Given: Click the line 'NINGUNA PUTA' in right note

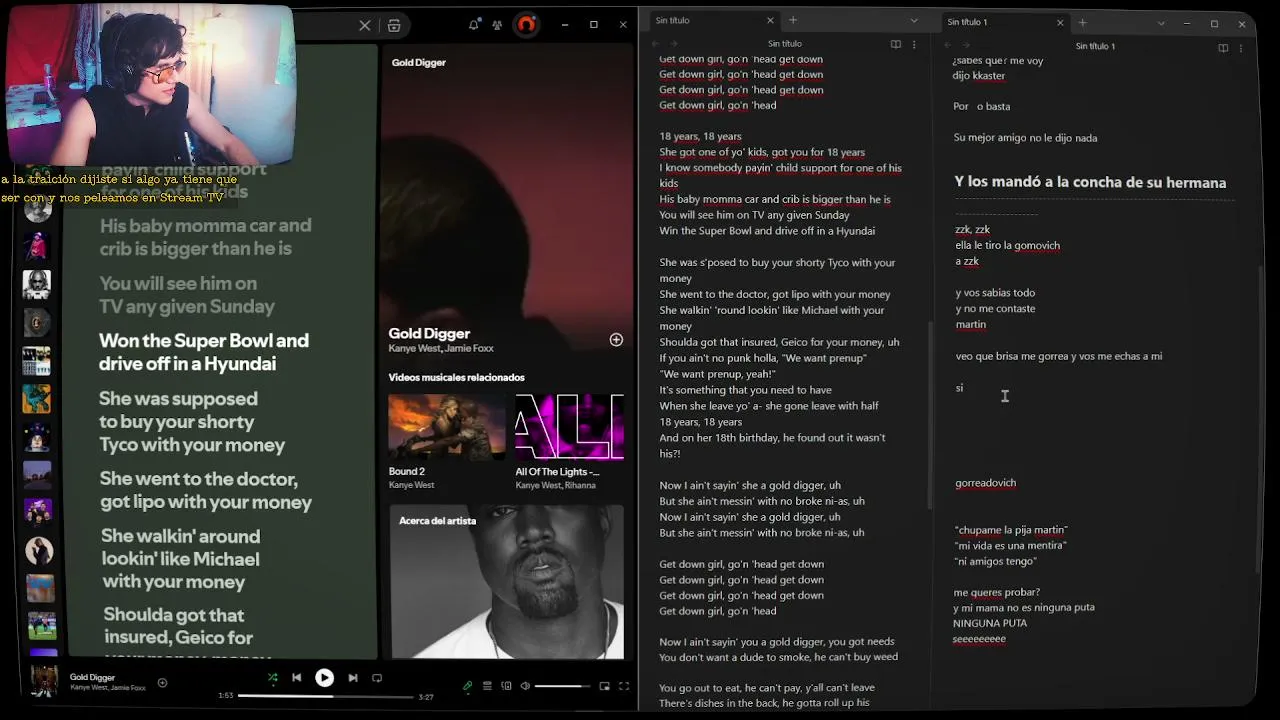Looking at the screenshot, I should click(990, 623).
